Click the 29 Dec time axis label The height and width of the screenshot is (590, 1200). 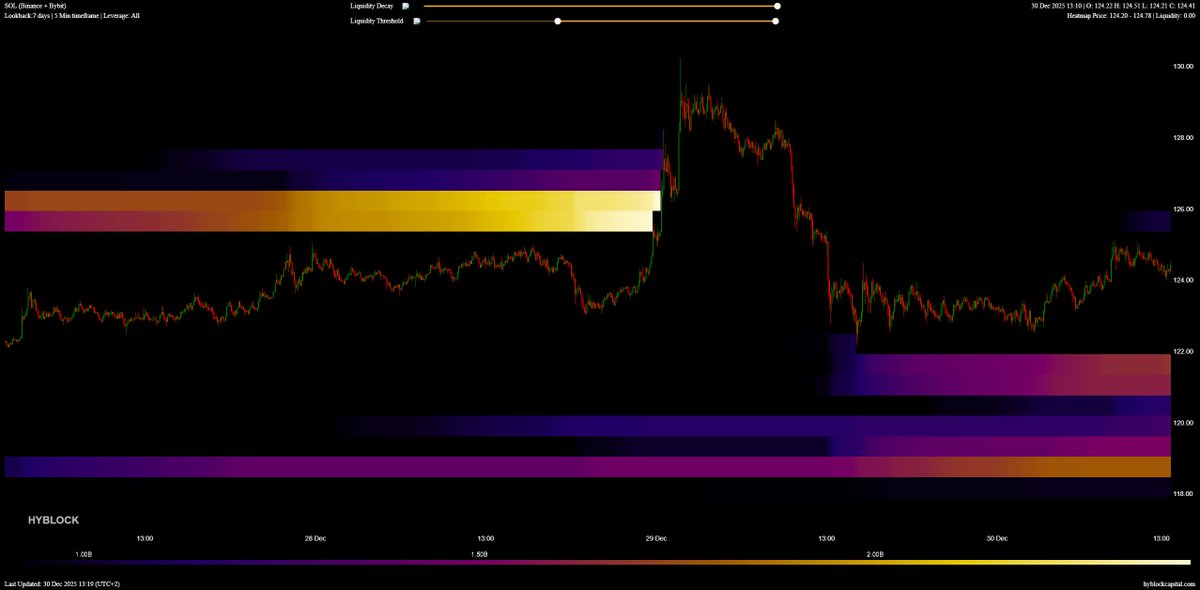(x=656, y=538)
